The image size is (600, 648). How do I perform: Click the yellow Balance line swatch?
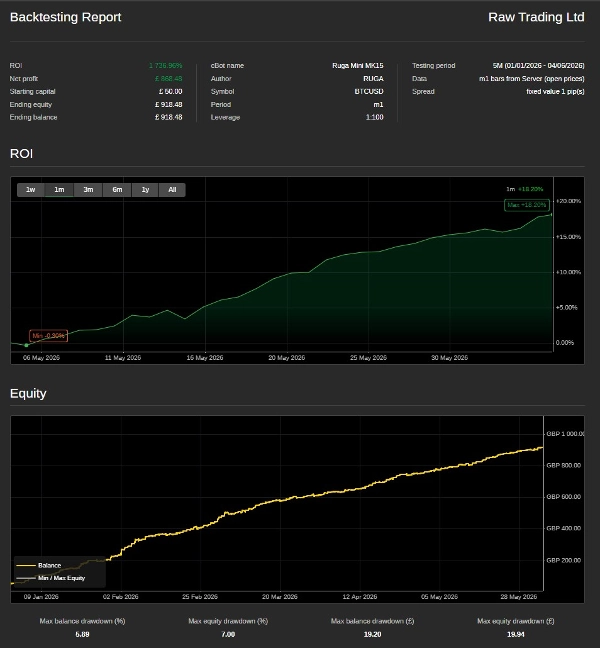pyautogui.click(x=26, y=565)
